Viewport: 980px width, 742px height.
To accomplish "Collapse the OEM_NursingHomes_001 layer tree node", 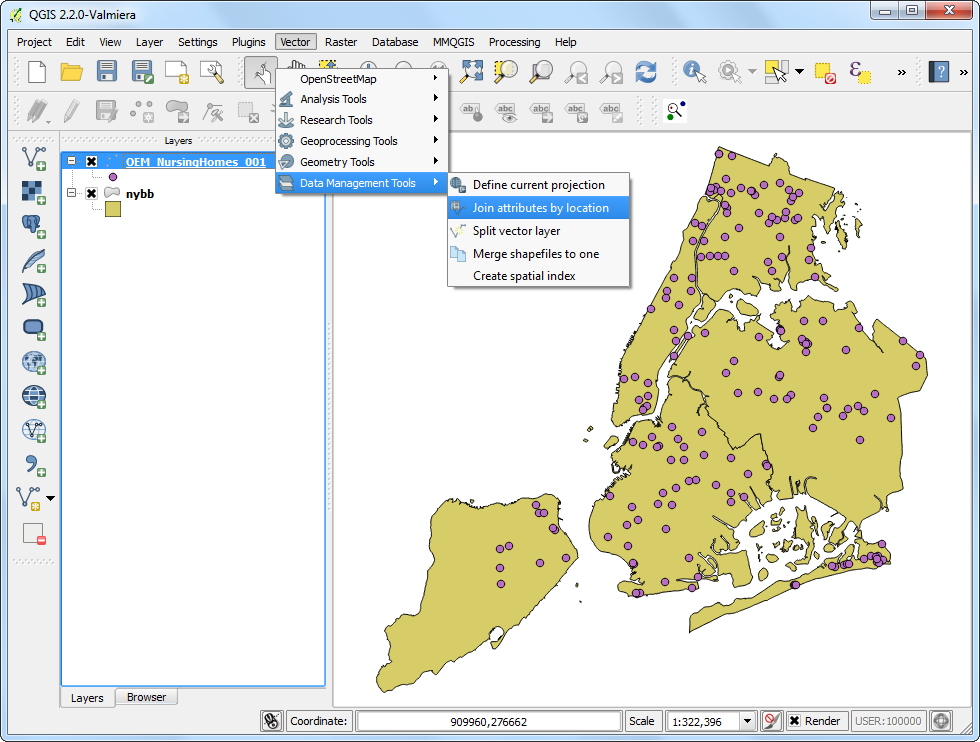I will pos(71,161).
